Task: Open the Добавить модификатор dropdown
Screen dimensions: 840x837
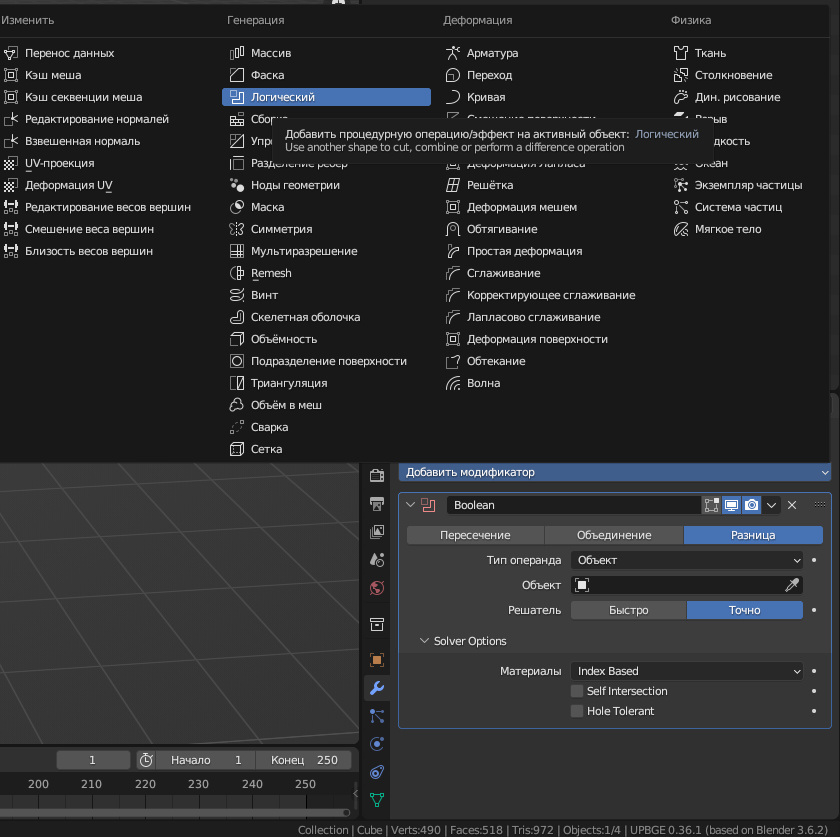Action: (x=615, y=472)
